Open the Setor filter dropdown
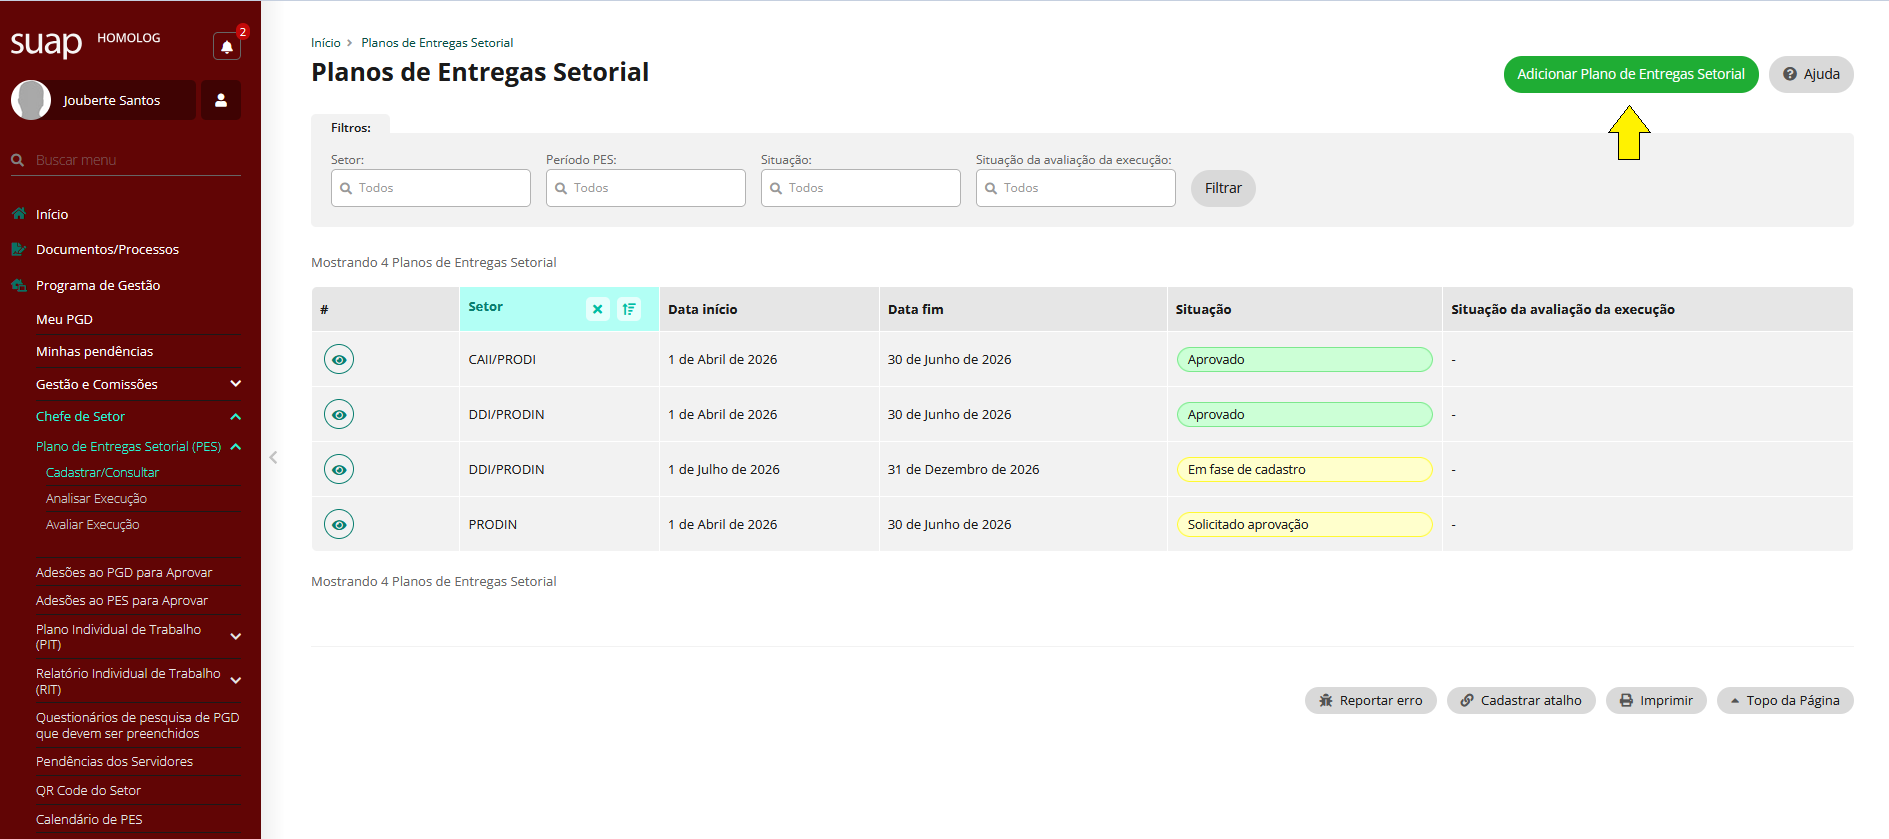 pyautogui.click(x=431, y=188)
